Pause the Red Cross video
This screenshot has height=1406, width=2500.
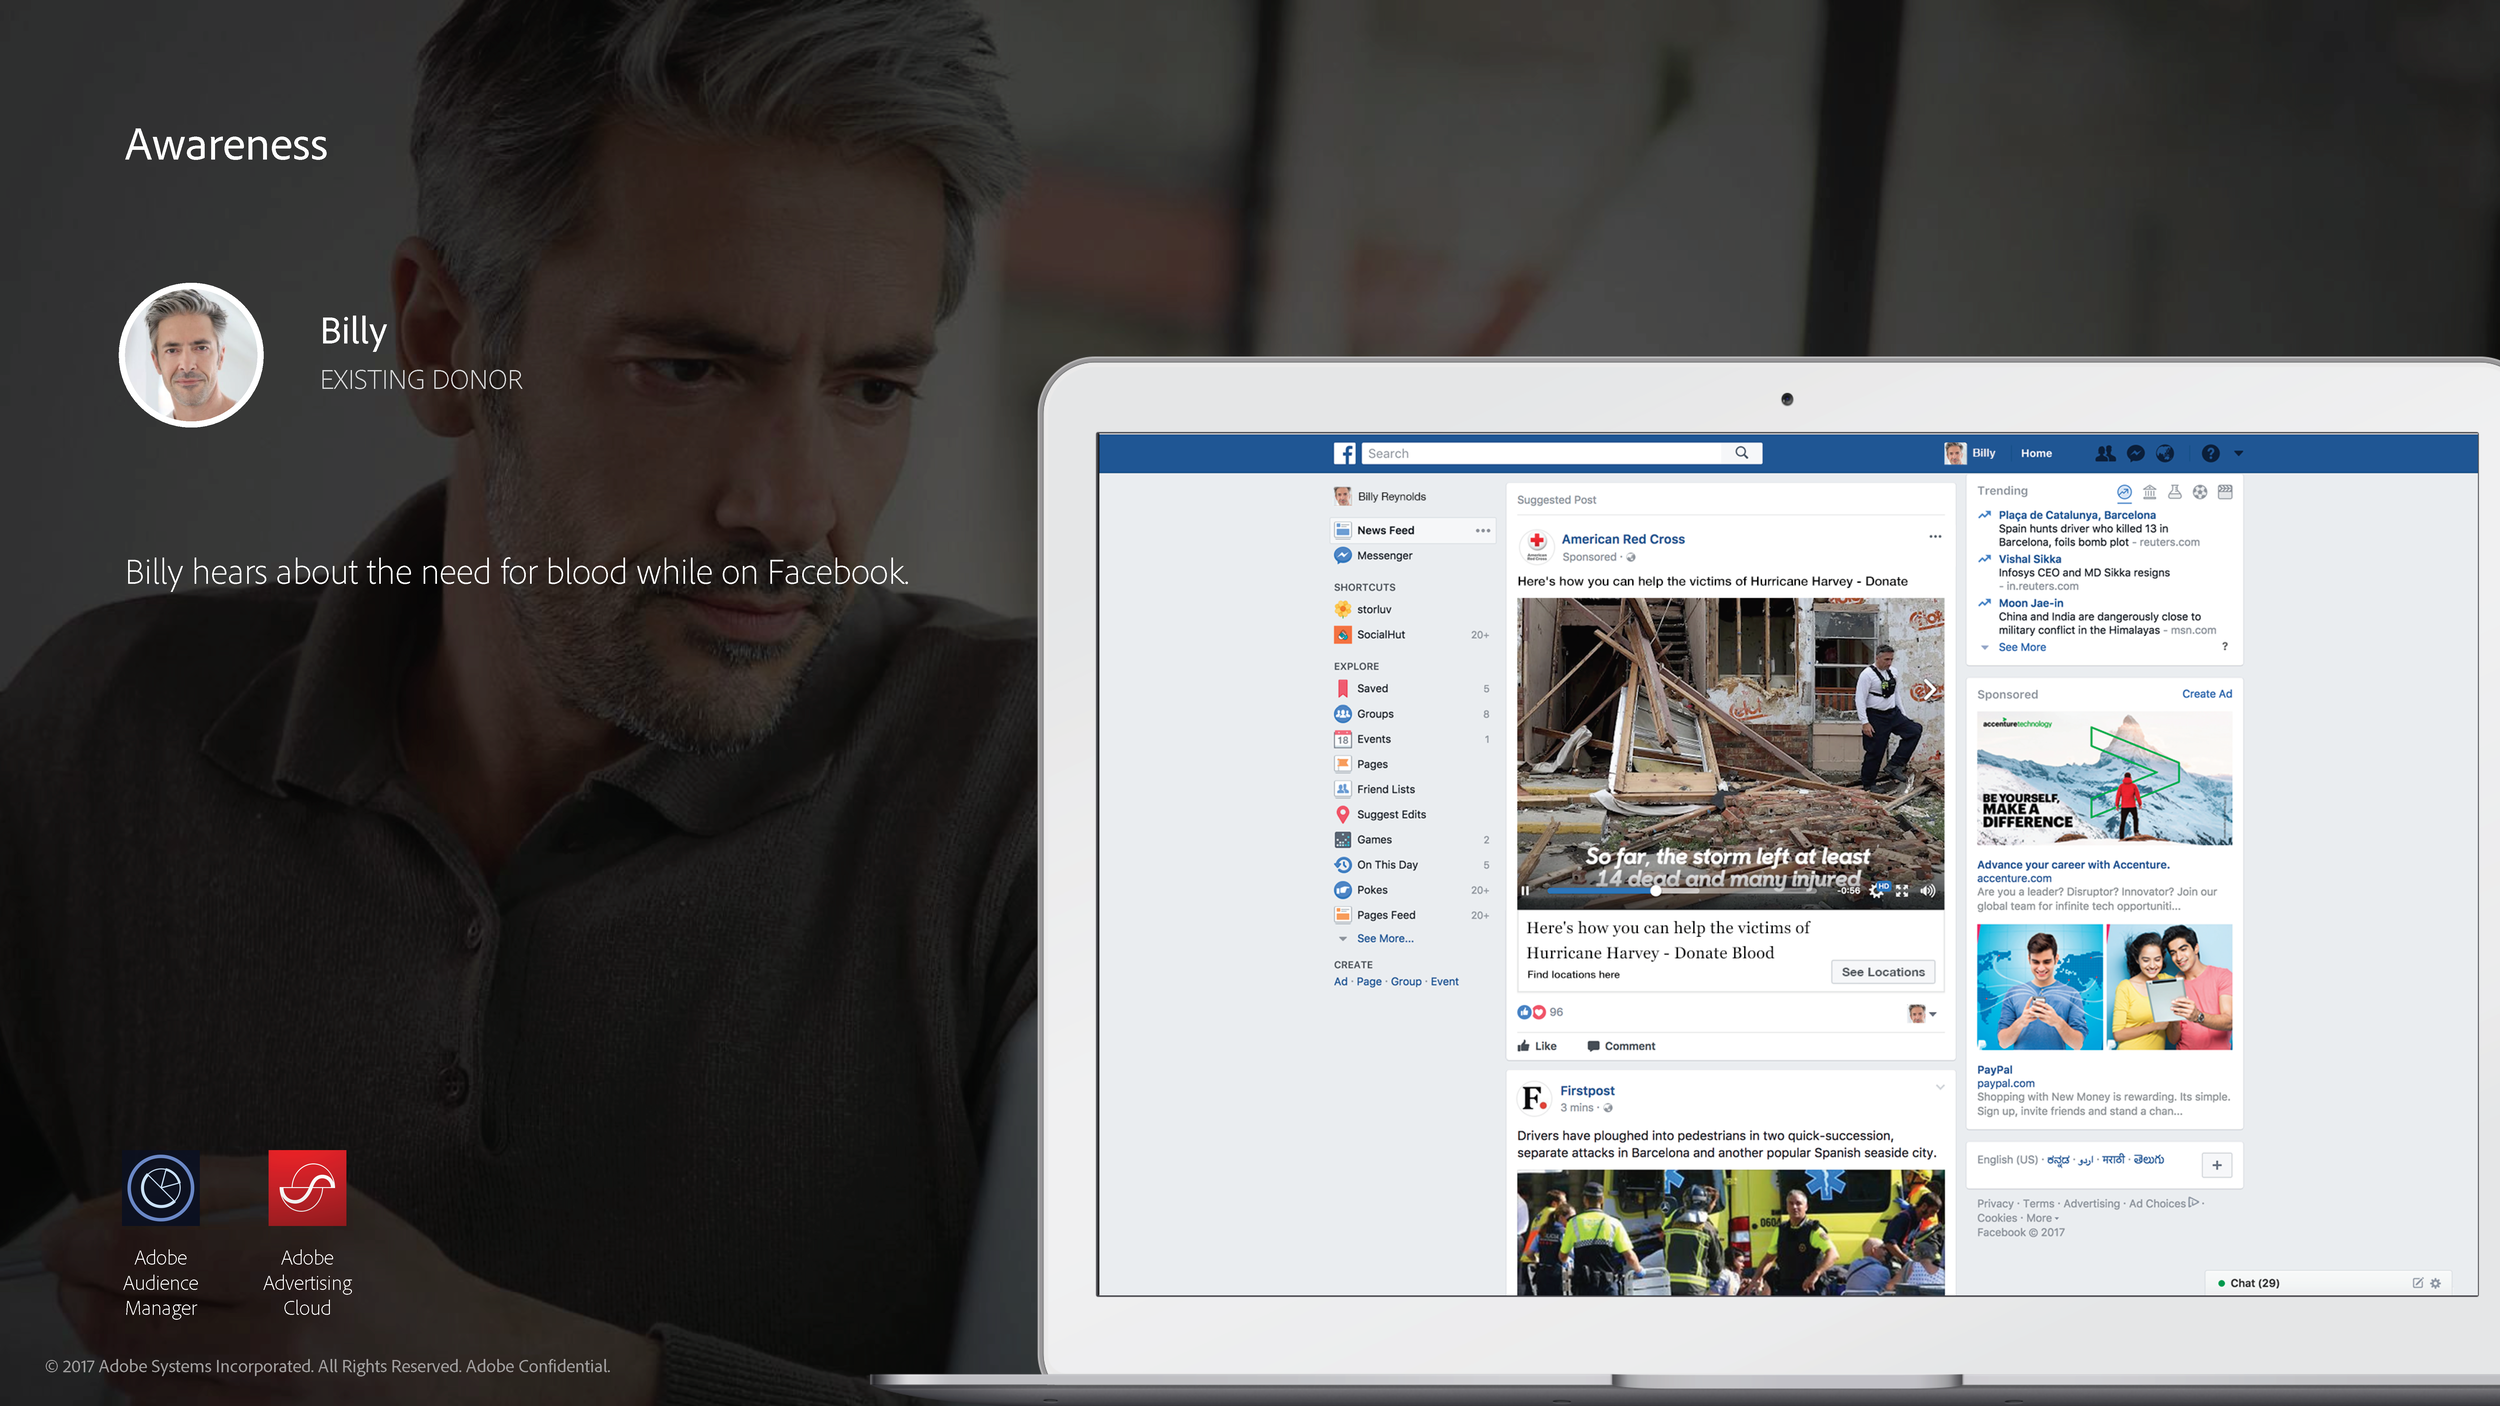(1525, 890)
